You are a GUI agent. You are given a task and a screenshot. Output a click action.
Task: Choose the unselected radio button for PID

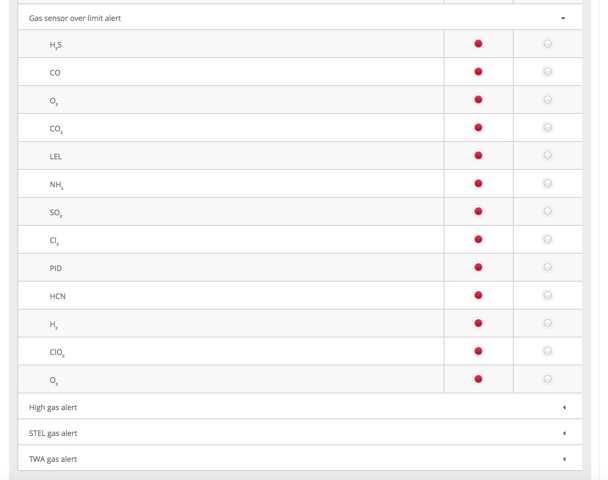pos(547,267)
